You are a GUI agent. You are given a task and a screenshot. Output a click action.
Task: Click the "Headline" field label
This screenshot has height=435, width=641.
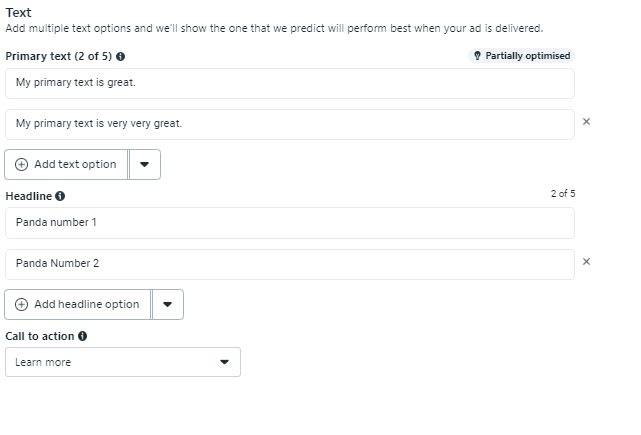[28, 196]
